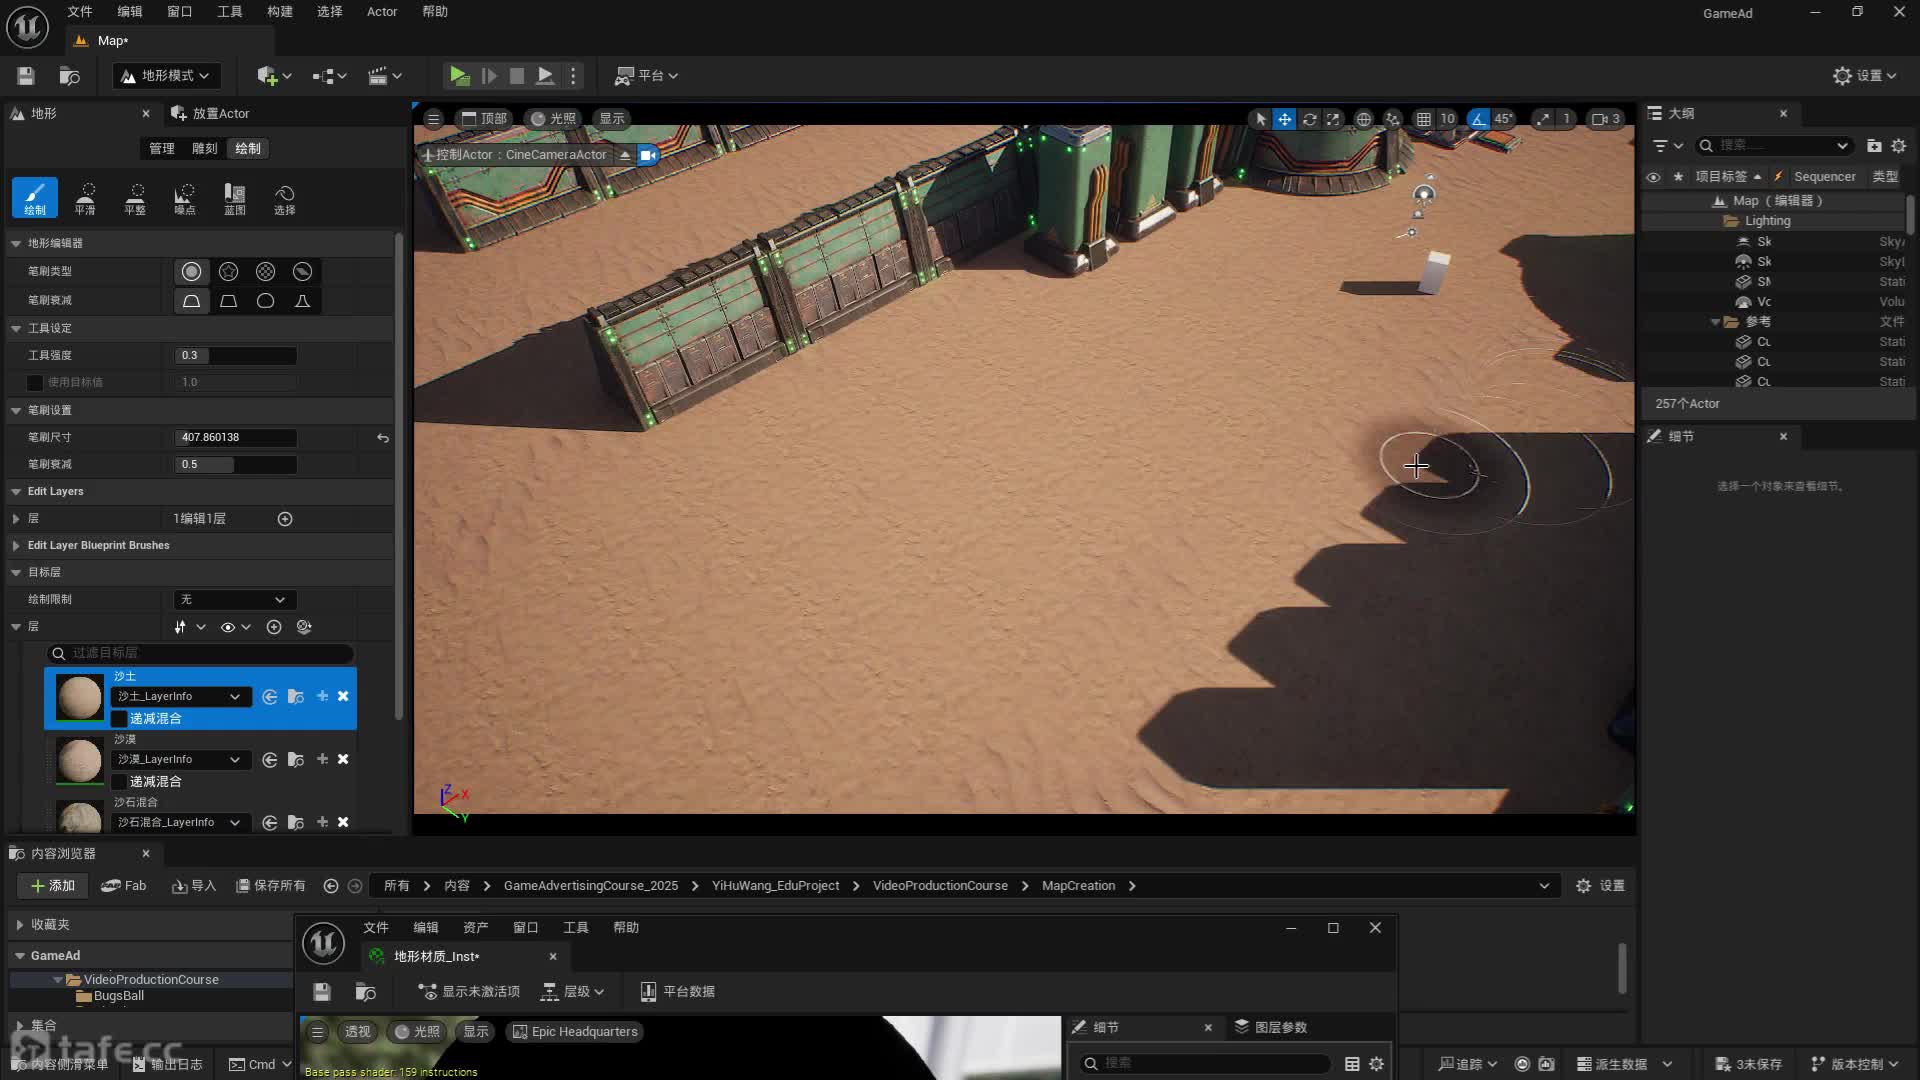Click save icon in main toolbar
Viewport: 1920px width, 1080px height.
(26, 75)
